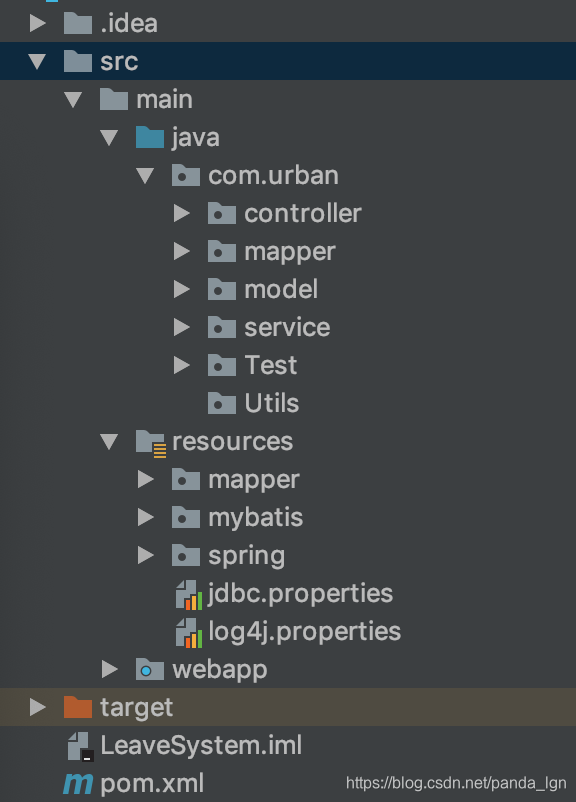The height and width of the screenshot is (802, 576).
Task: Collapse the resources folder arrow
Action: pyautogui.click(x=109, y=442)
